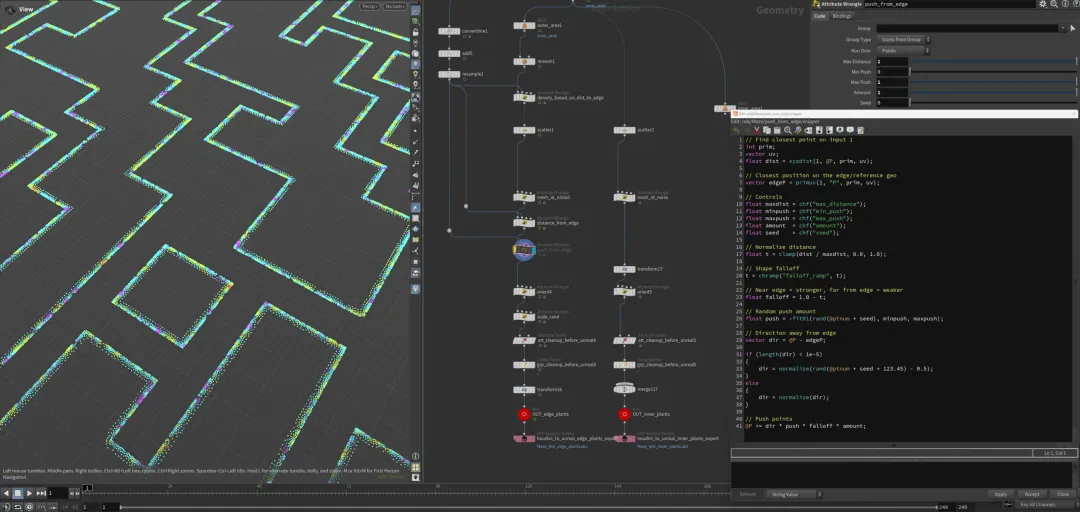The width and height of the screenshot is (1080, 512).
Task: Open find magnifier in snippet editor toolbar
Action: coord(787,130)
